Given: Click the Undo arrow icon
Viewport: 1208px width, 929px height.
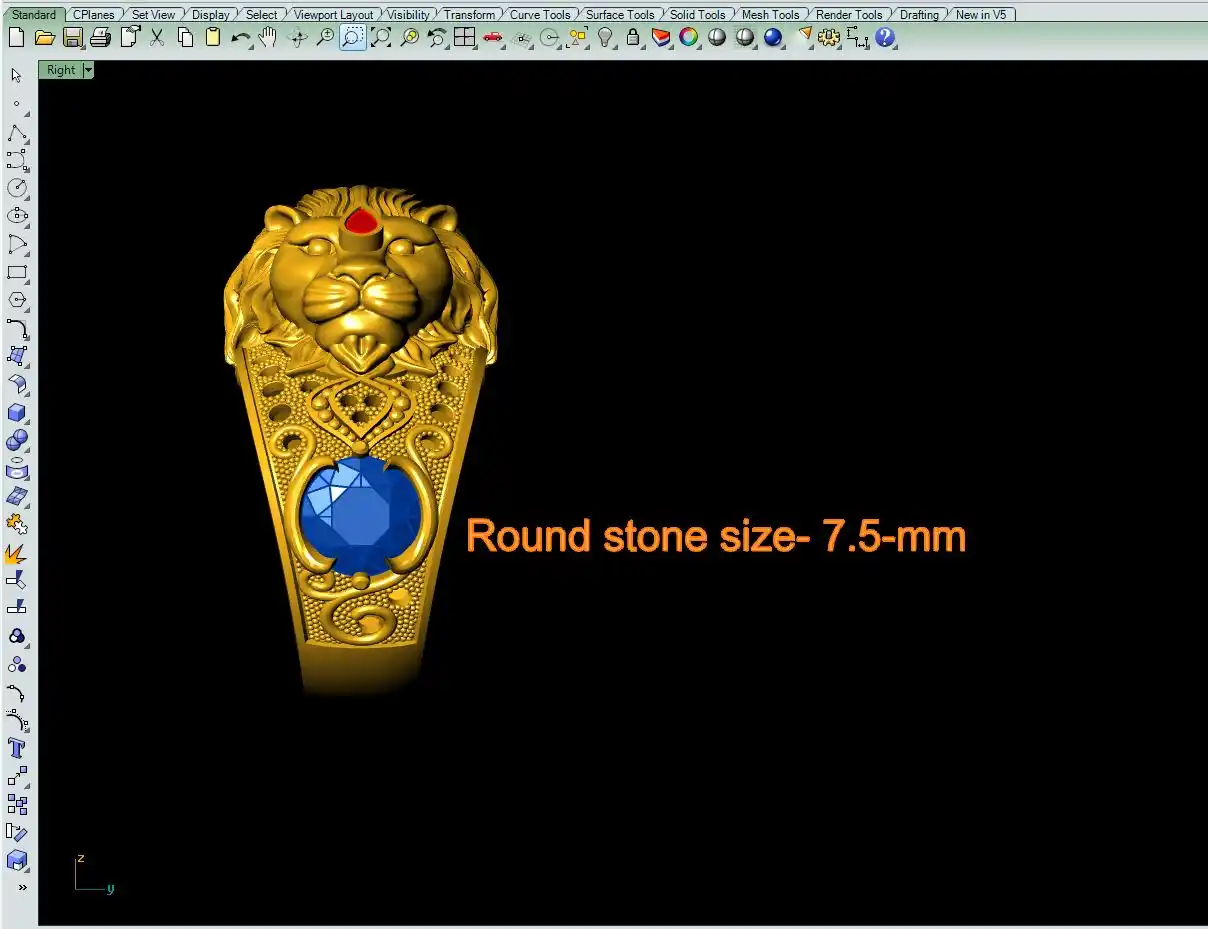Looking at the screenshot, I should 241,38.
